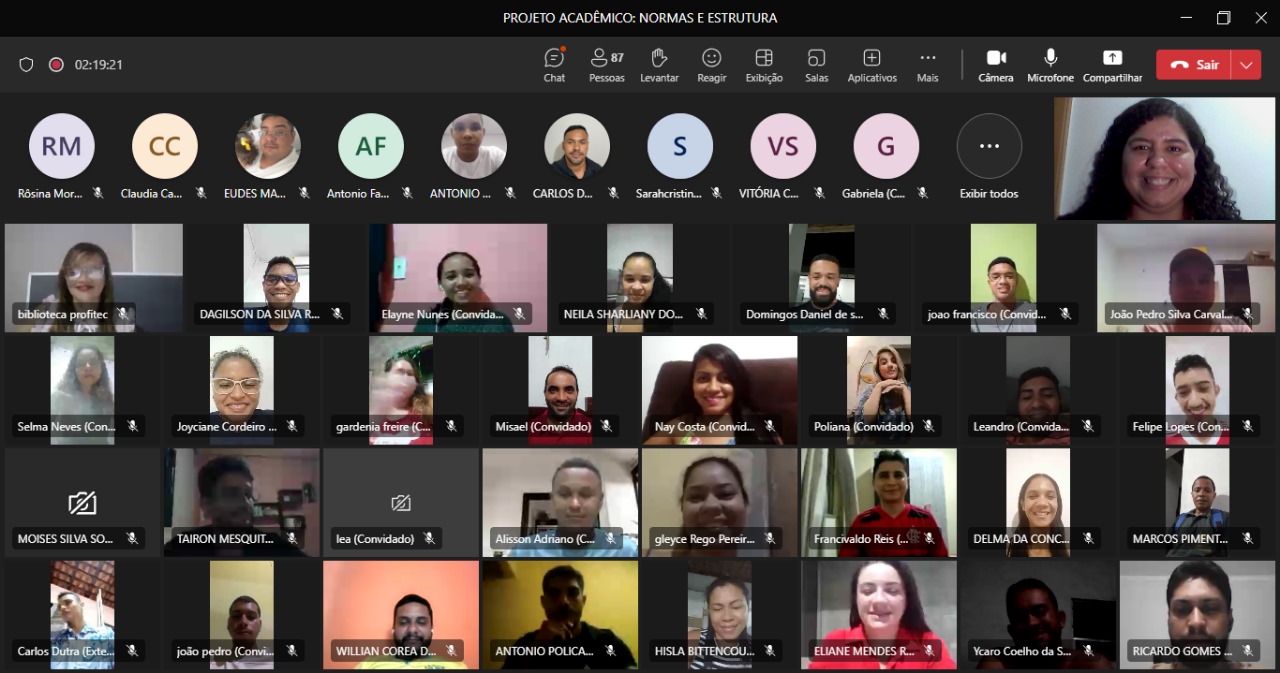Click muted mic icon next to Gabriela (C...

922,193
